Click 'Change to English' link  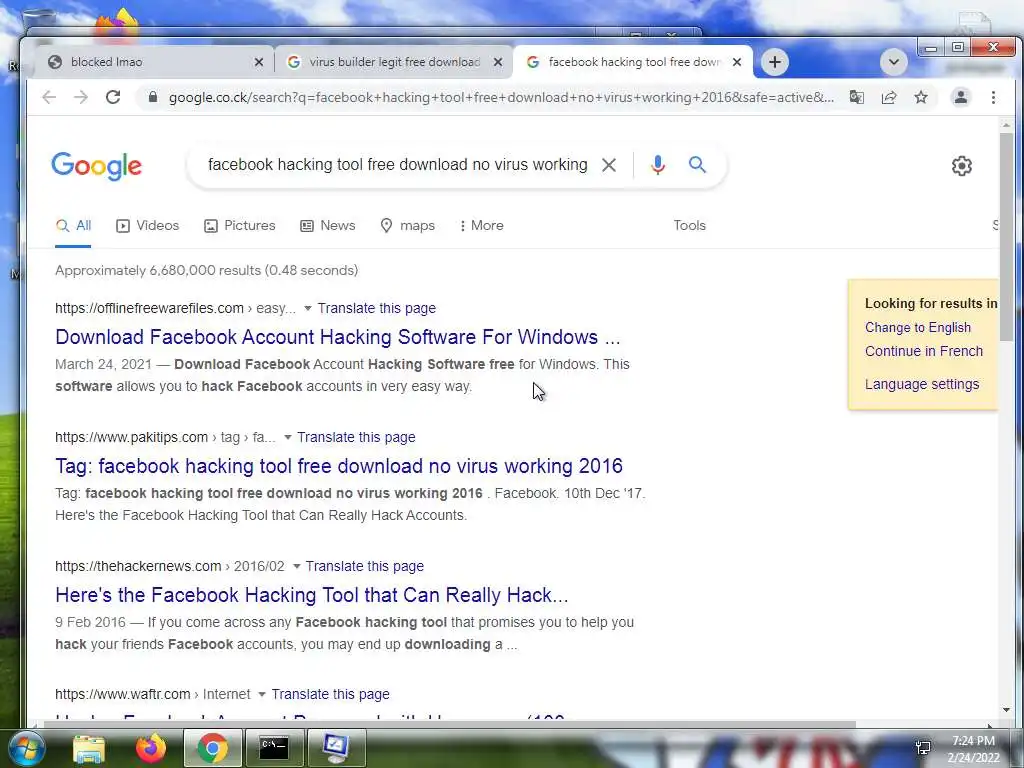(x=918, y=327)
